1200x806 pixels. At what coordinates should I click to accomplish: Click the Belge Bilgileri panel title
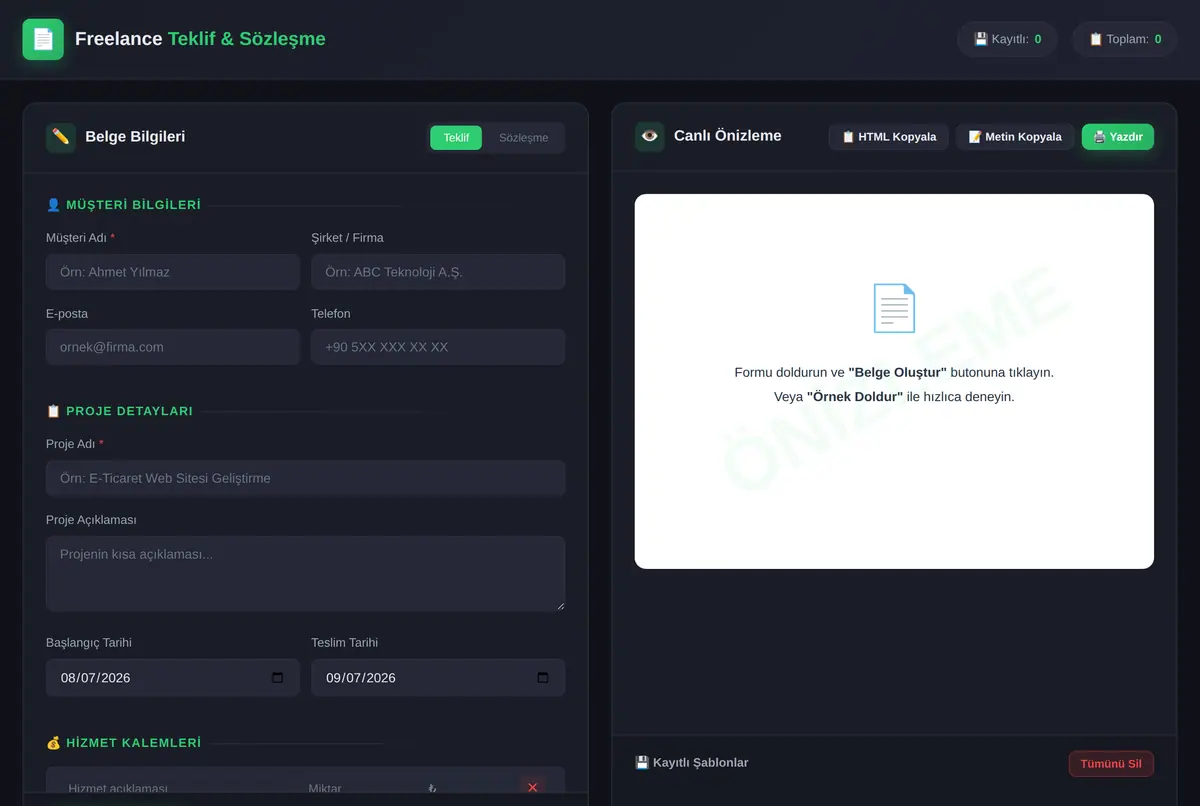(x=135, y=137)
